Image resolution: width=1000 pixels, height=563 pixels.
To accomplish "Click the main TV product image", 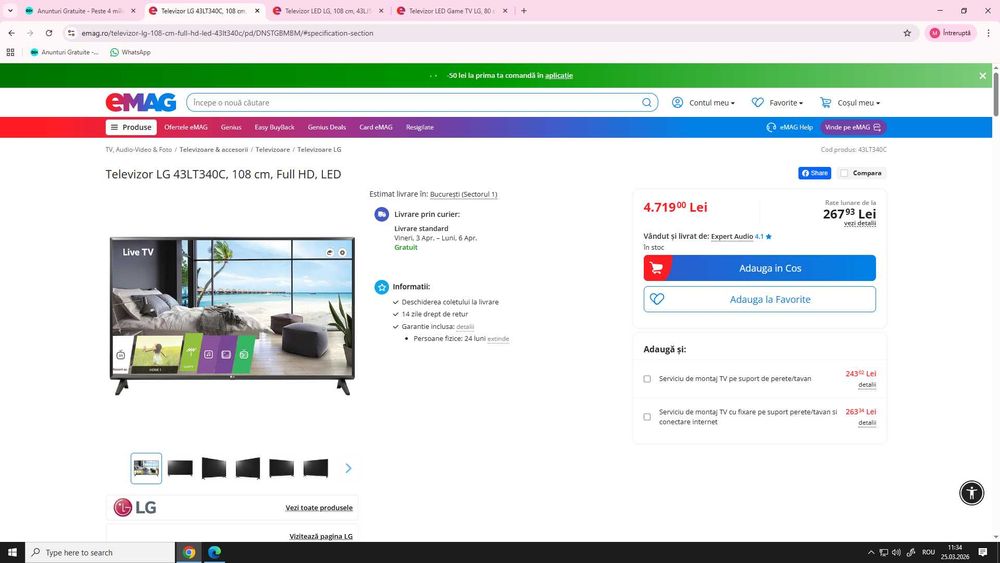I will point(232,316).
